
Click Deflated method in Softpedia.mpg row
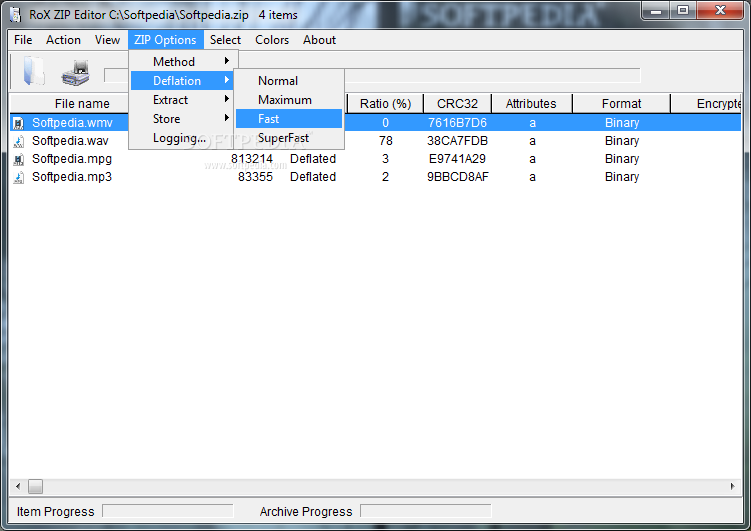[313, 158]
